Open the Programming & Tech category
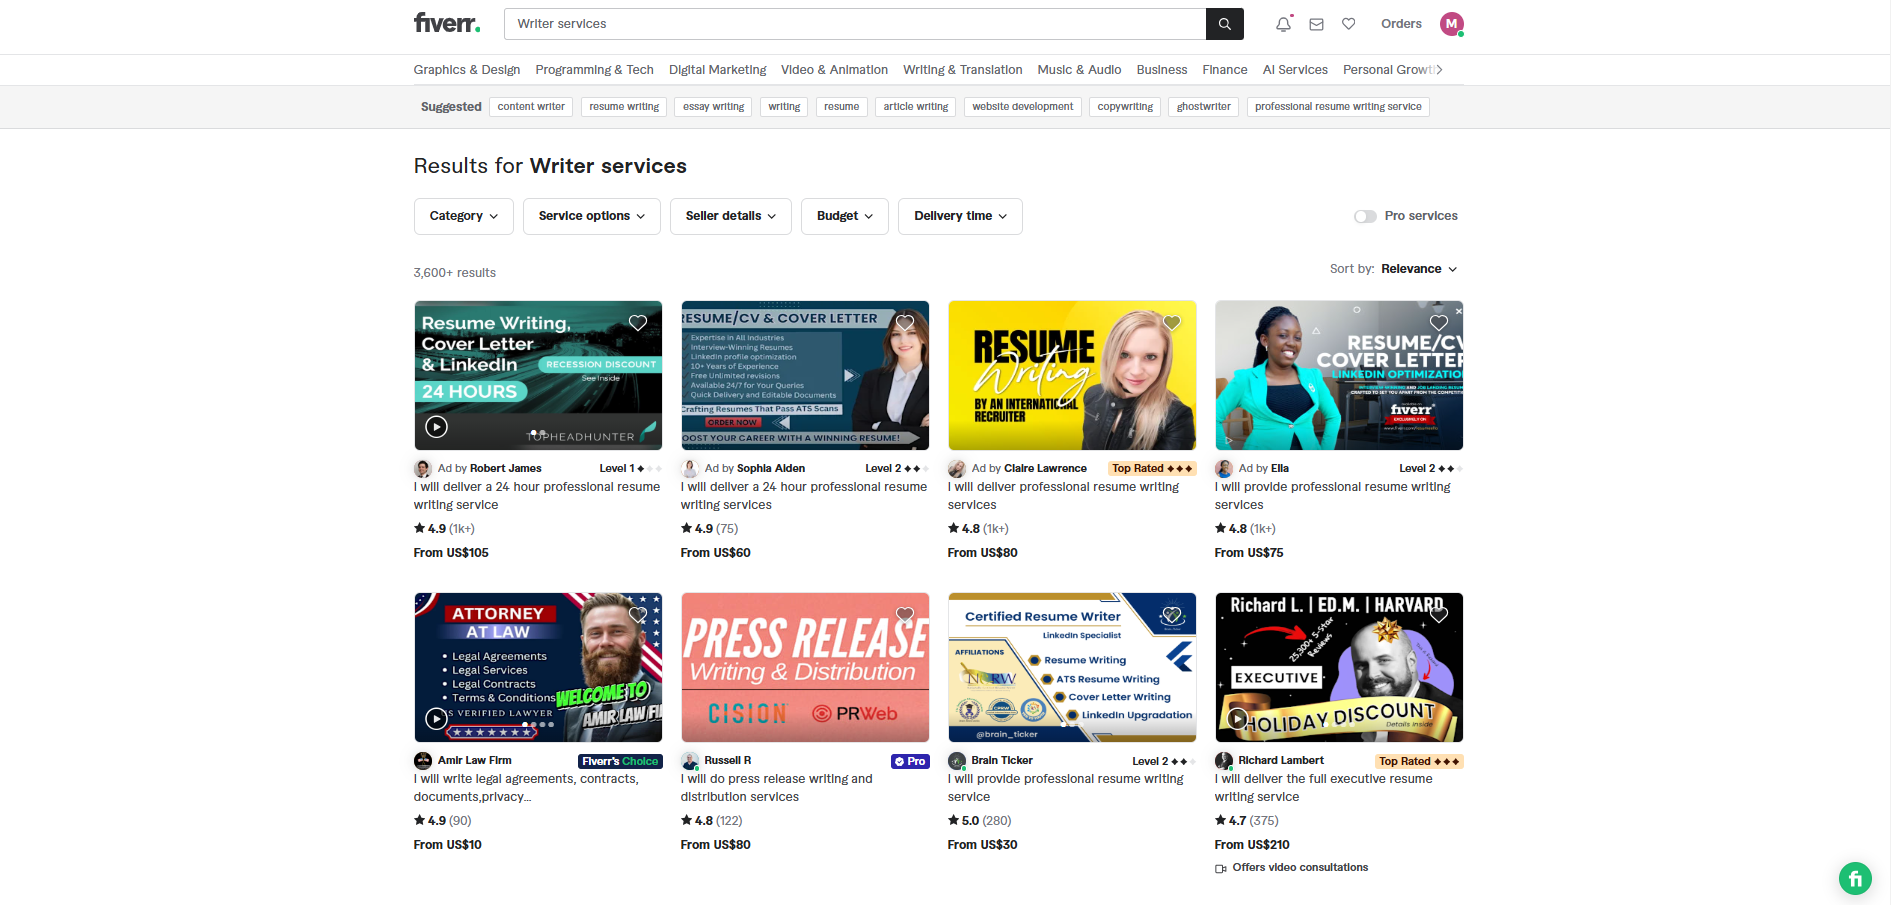 click(x=594, y=70)
